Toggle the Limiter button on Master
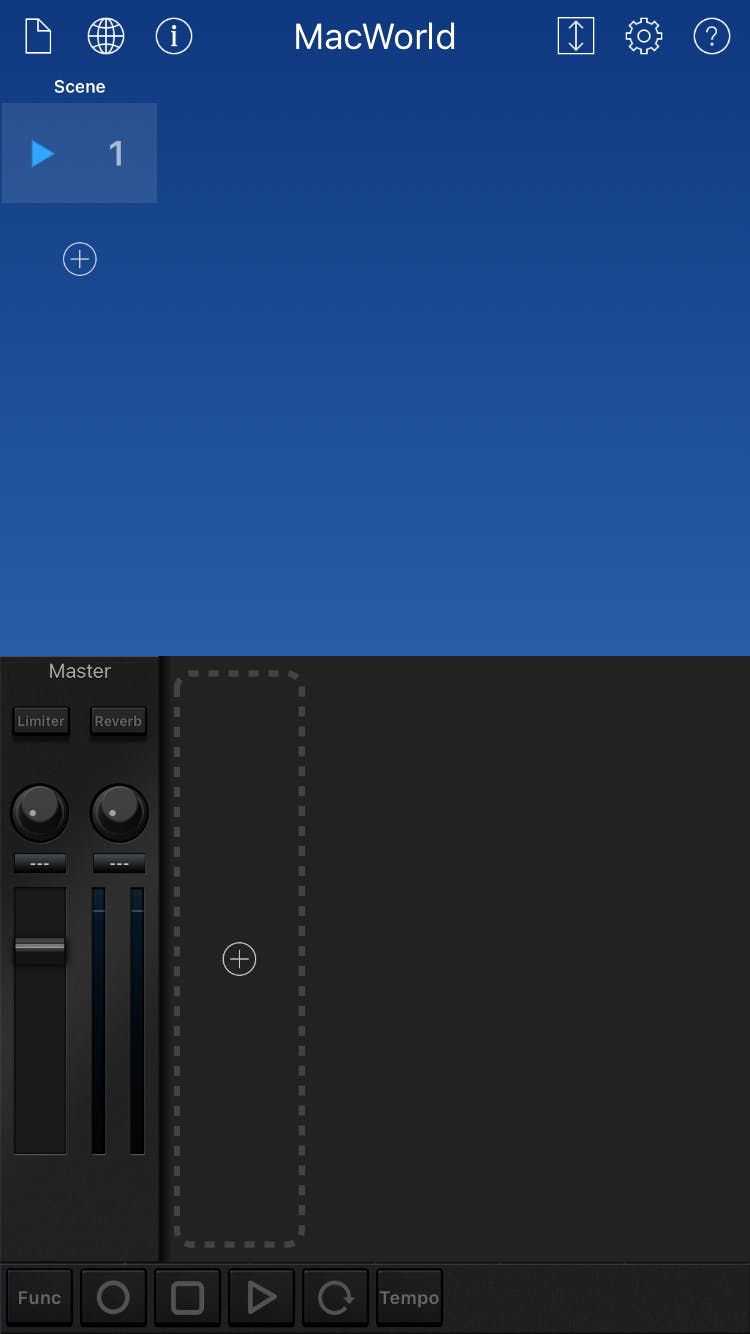Viewport: 750px width, 1334px height. tap(41, 721)
